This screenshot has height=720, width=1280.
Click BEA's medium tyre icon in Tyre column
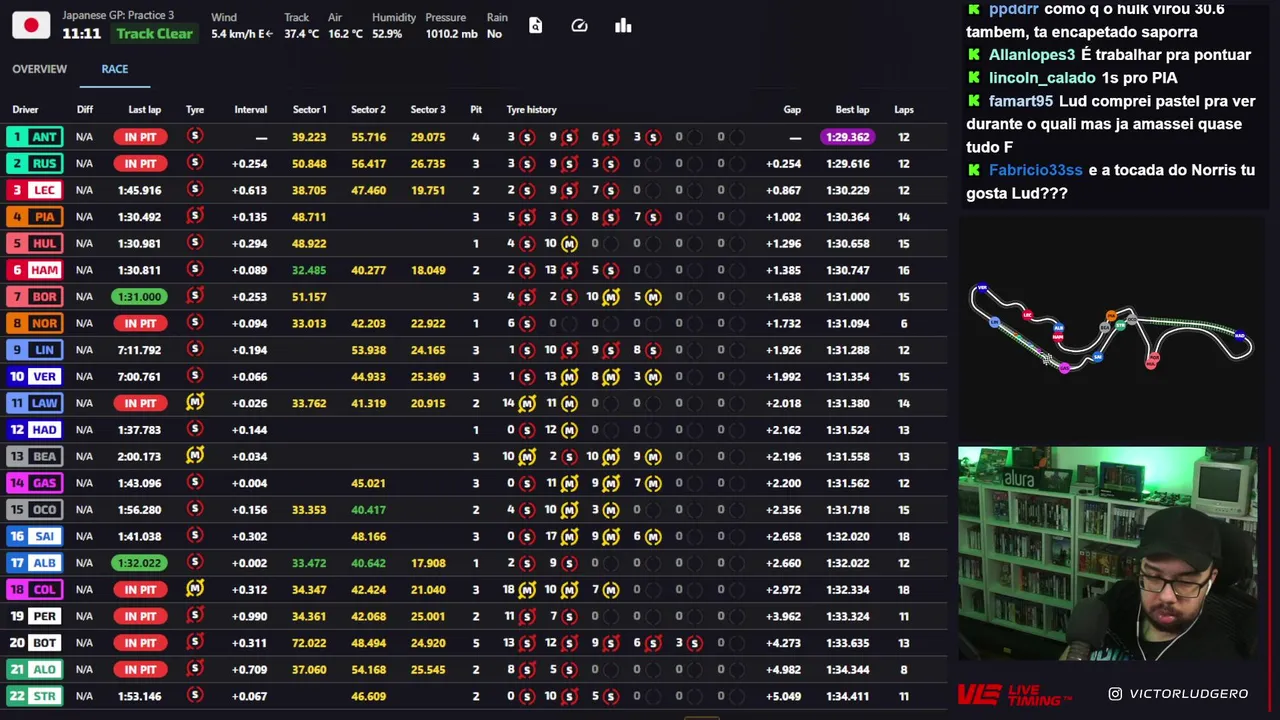195,456
